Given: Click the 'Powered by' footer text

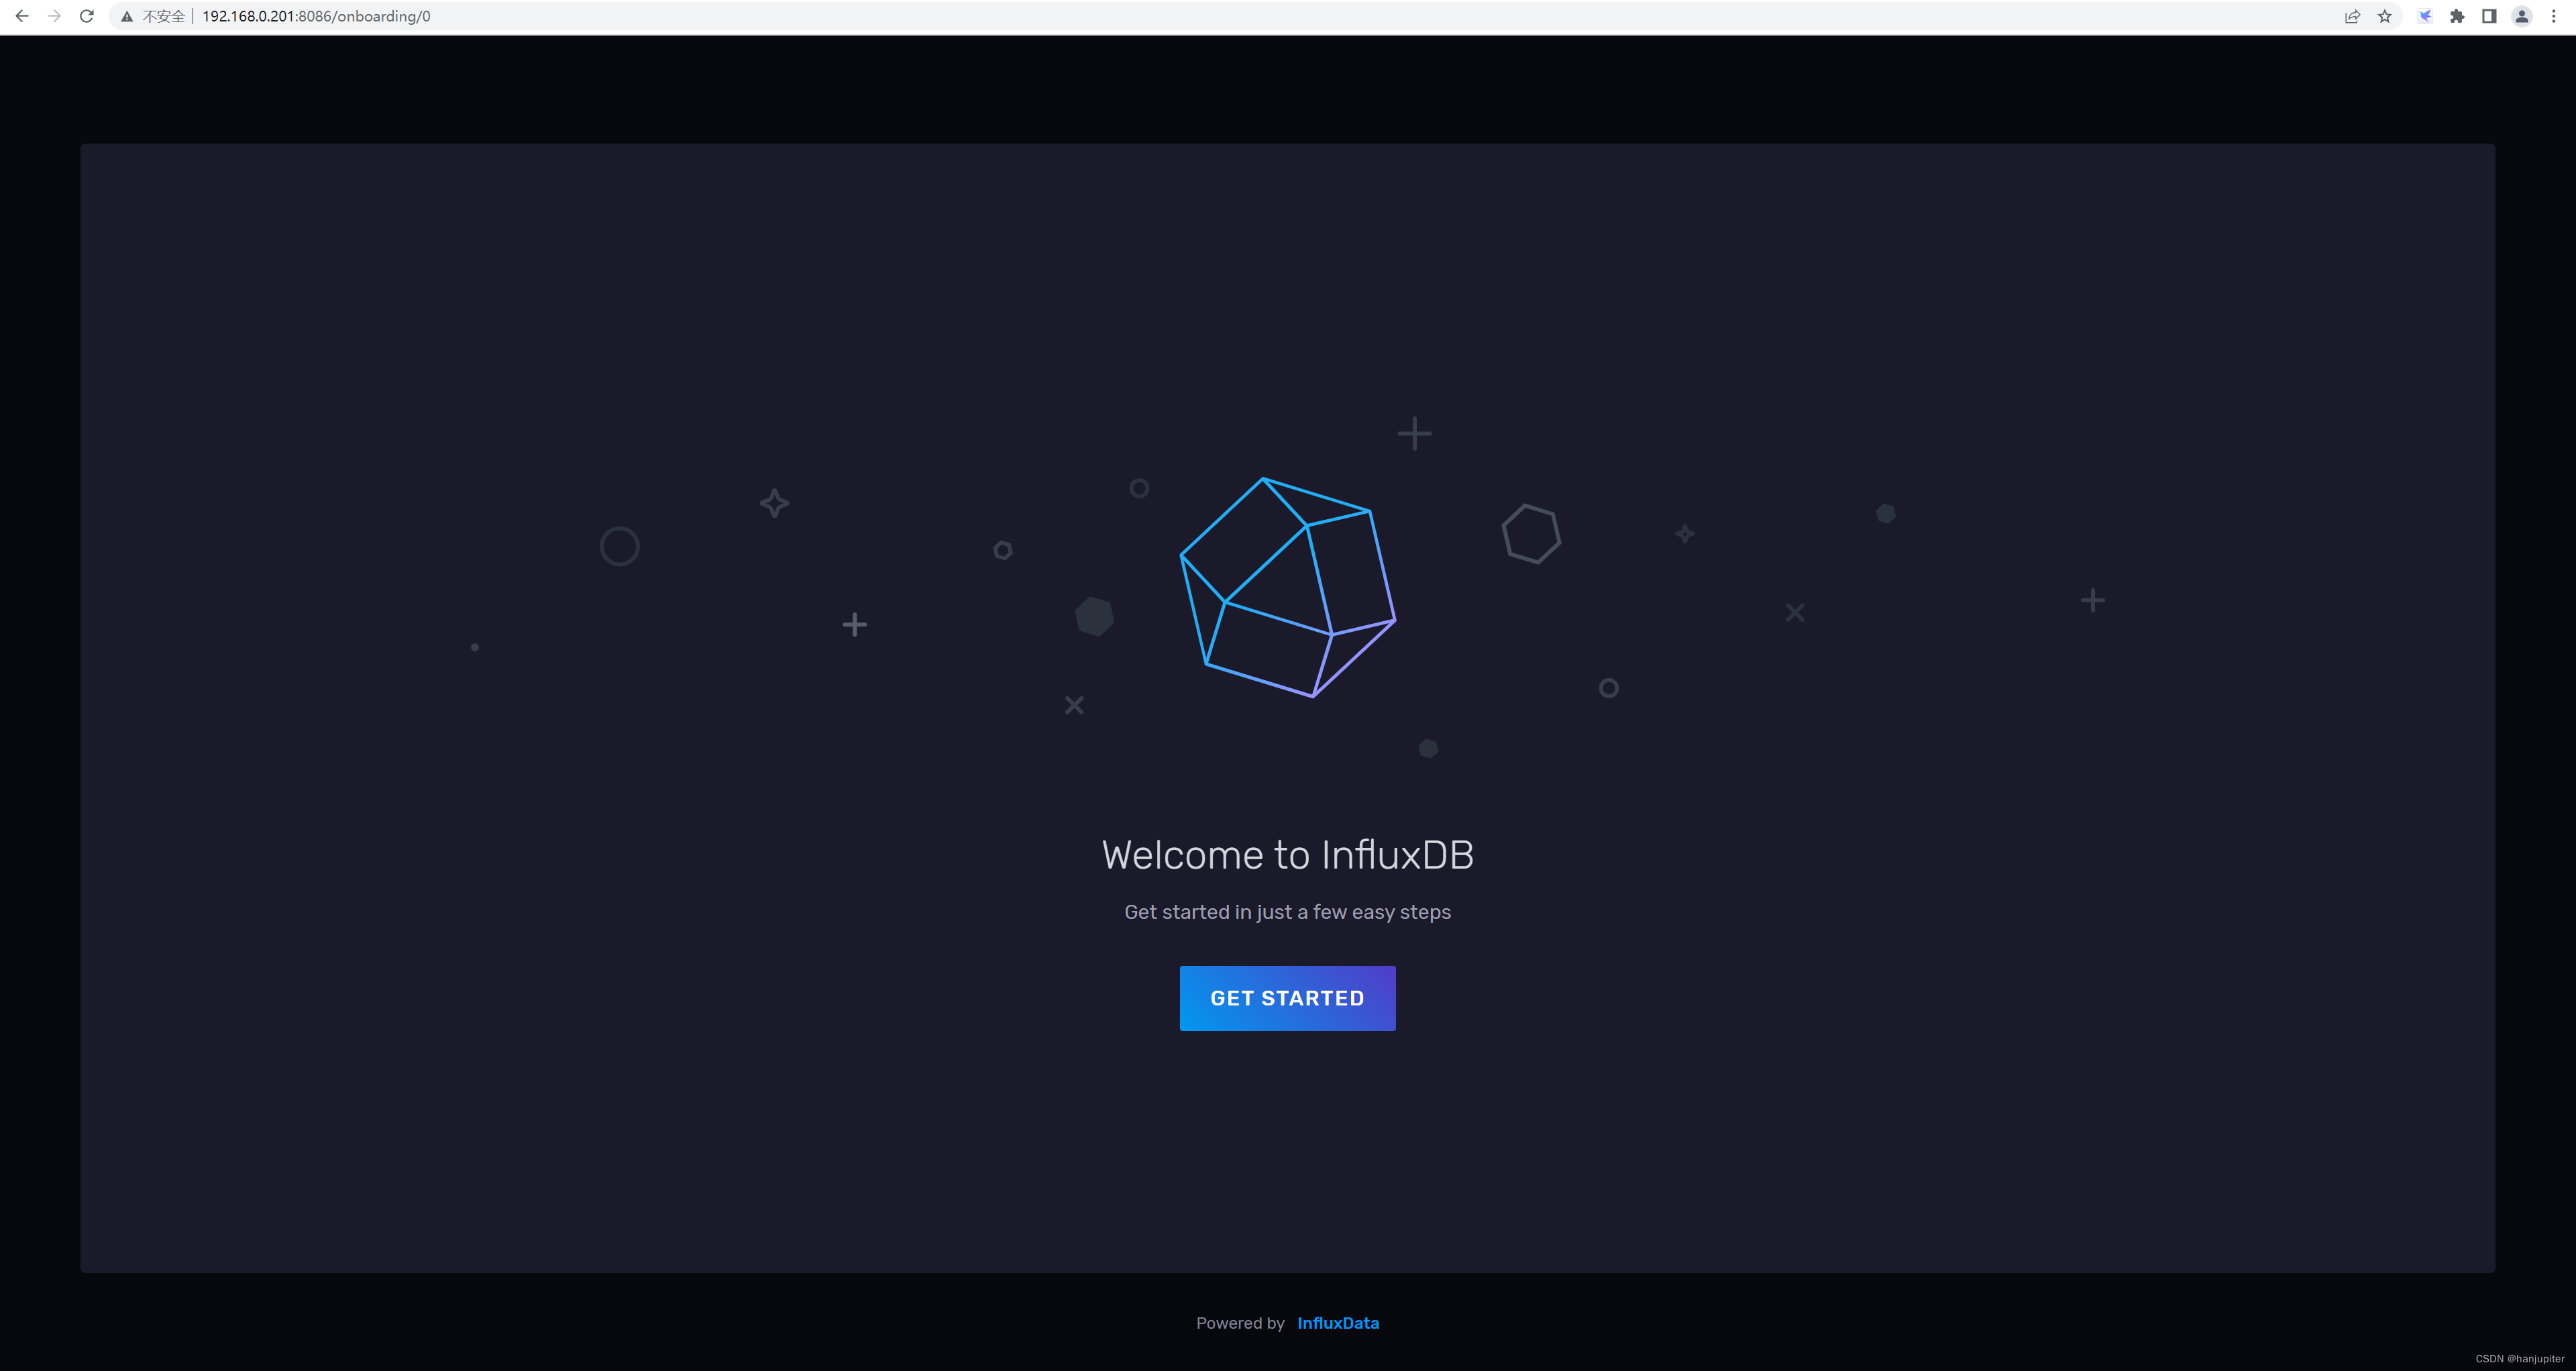Looking at the screenshot, I should click(x=1240, y=1323).
